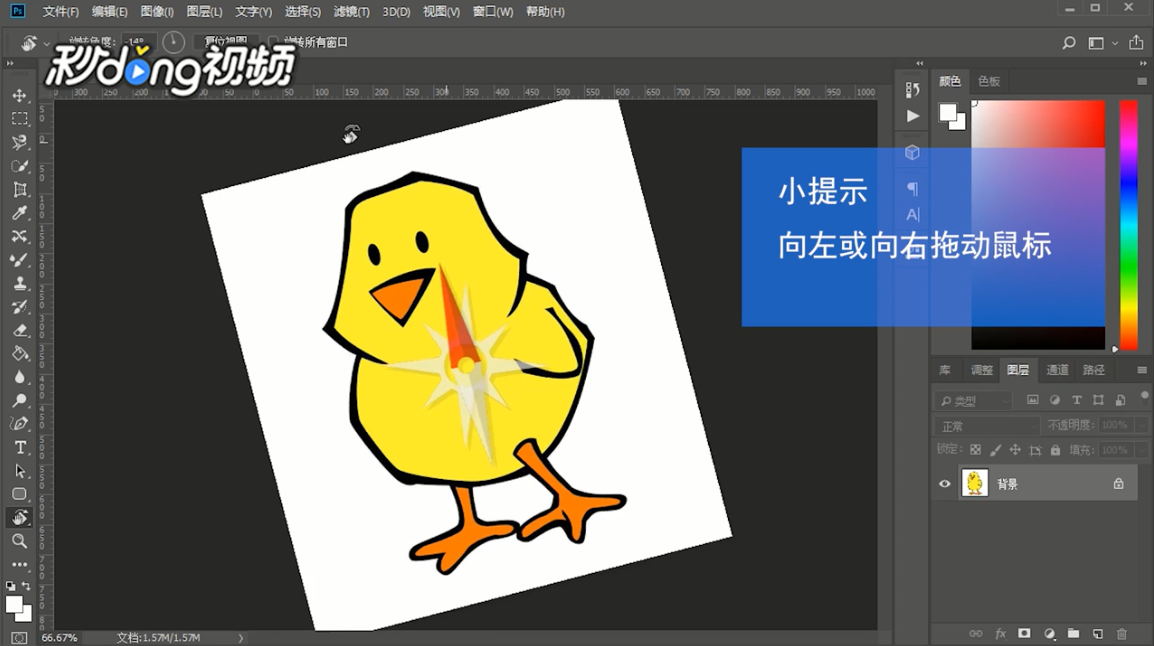Open the 填充 dropdown arrow
The height and width of the screenshot is (646, 1154).
[1141, 450]
